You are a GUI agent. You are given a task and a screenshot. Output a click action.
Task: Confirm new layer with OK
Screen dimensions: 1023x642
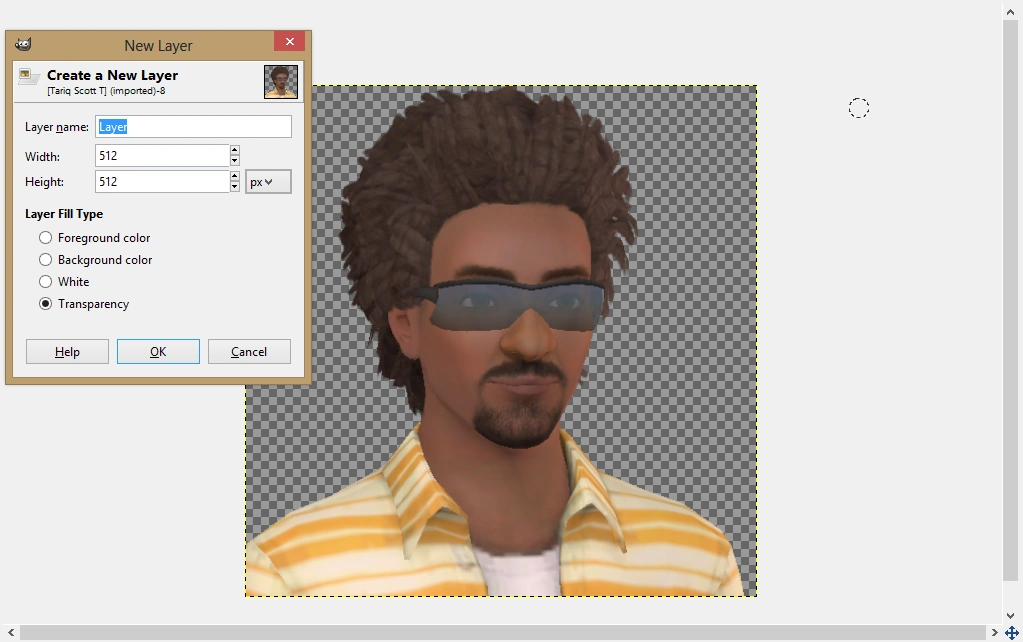coord(158,352)
